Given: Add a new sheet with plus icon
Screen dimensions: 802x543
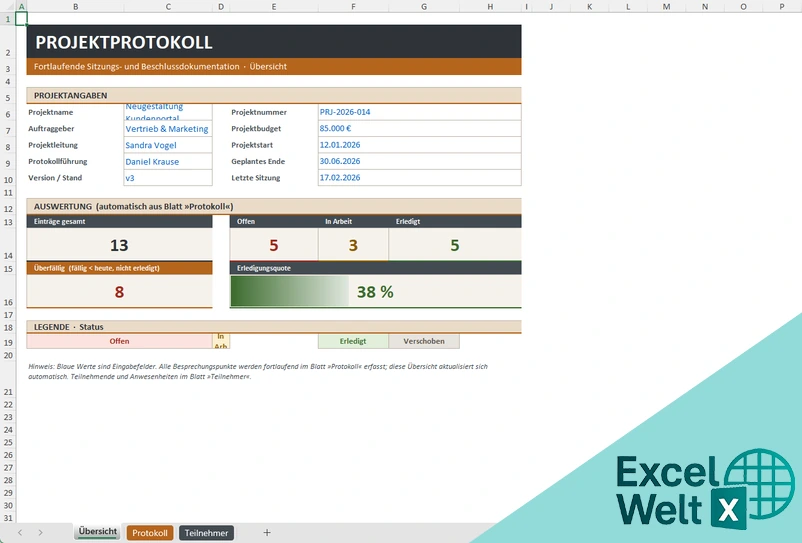Looking at the screenshot, I should click(x=267, y=533).
